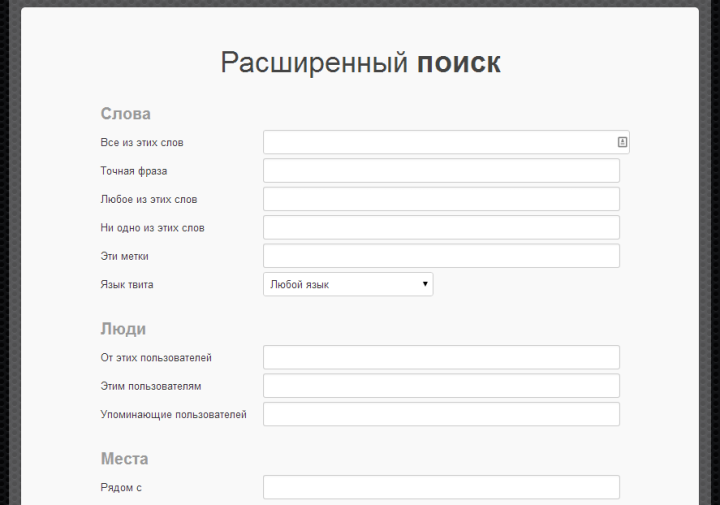
Task: Click the "Рядом с" label text
Action: coord(122,487)
